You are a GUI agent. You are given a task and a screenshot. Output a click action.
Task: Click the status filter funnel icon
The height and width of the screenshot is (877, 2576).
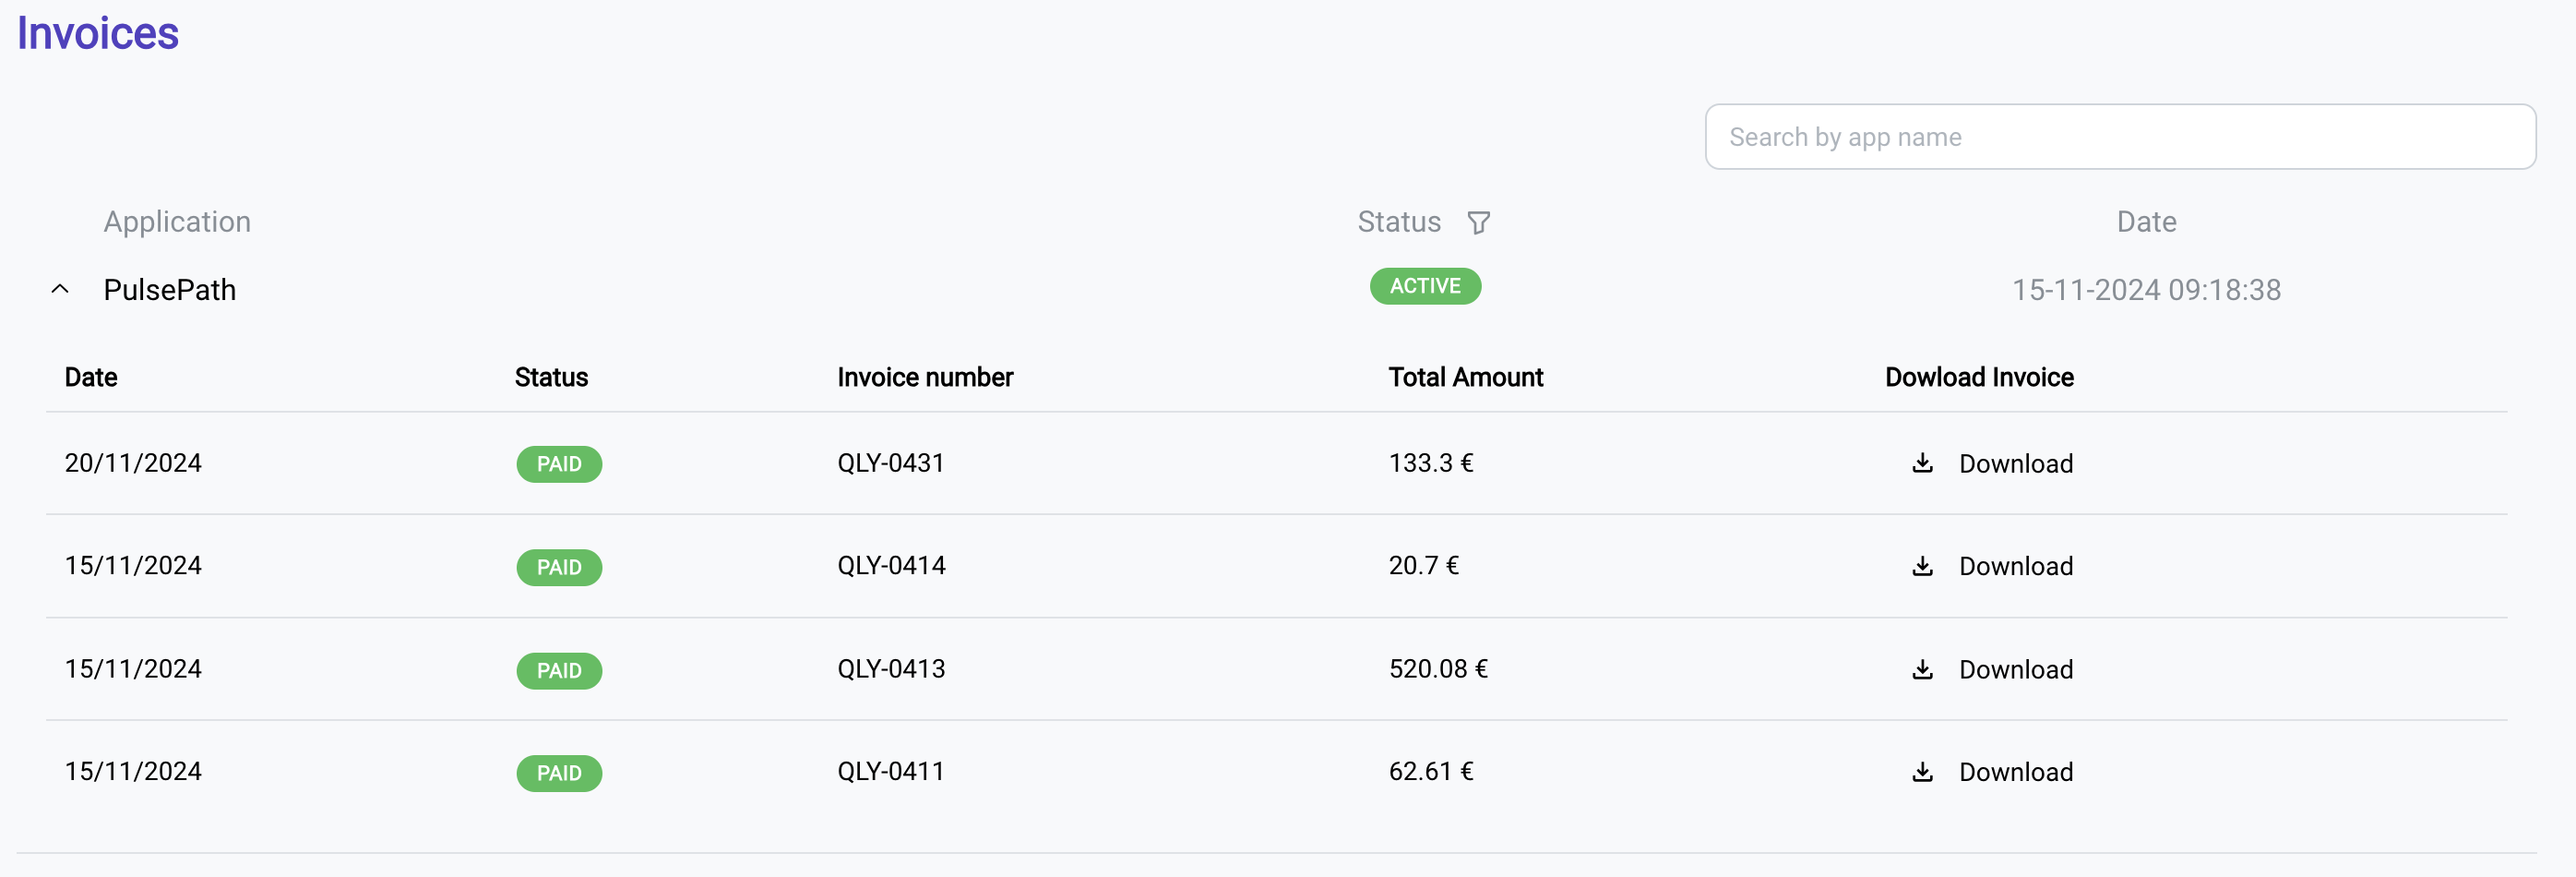click(x=1478, y=222)
